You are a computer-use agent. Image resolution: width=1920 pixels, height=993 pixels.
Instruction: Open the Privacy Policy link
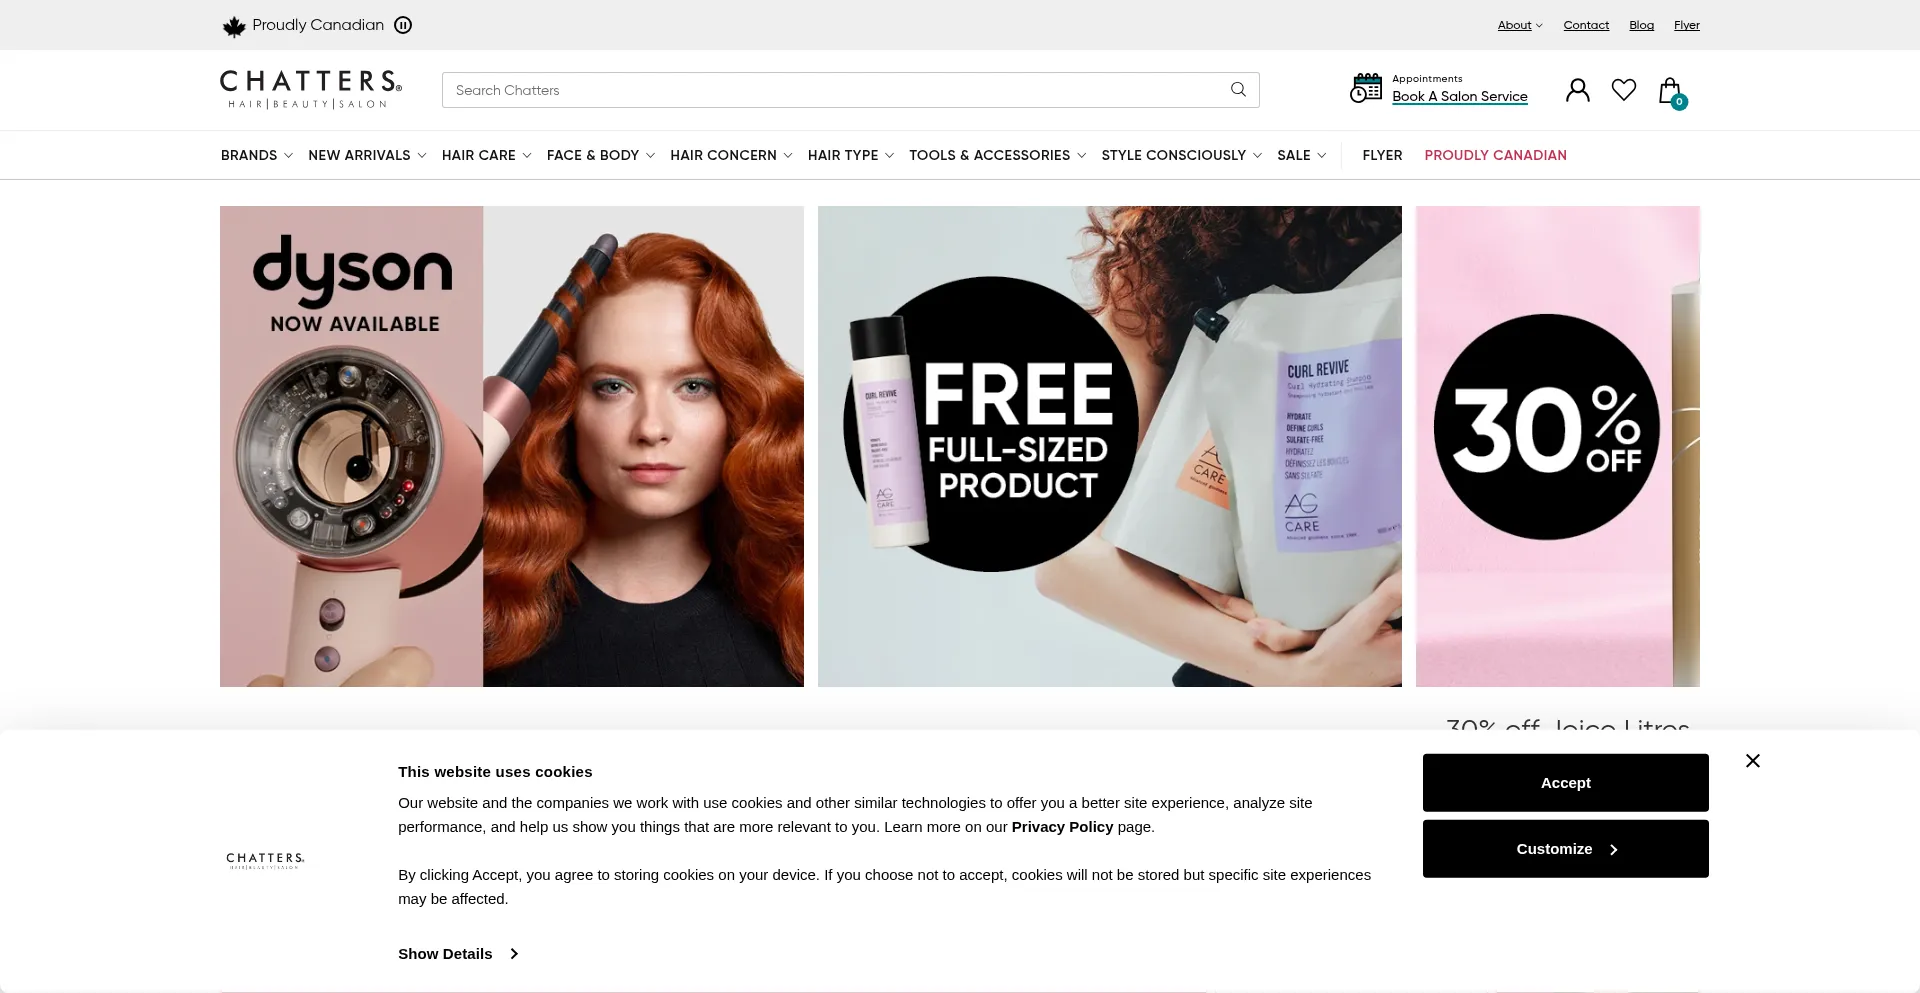click(1061, 827)
